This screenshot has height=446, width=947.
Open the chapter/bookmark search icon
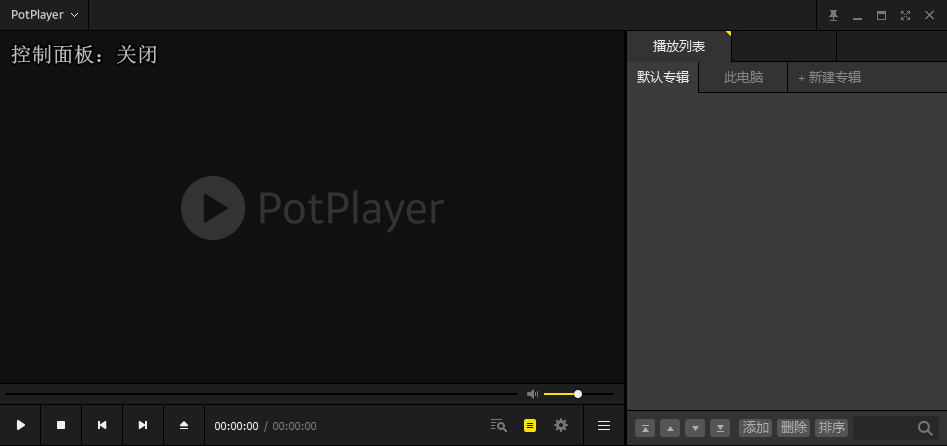tap(498, 425)
